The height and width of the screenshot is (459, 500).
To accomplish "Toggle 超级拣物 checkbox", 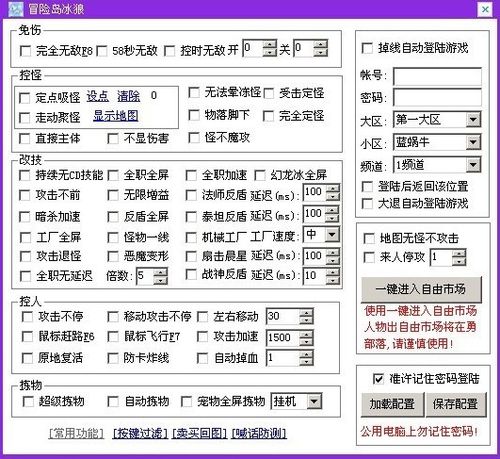I will [x=28, y=401].
